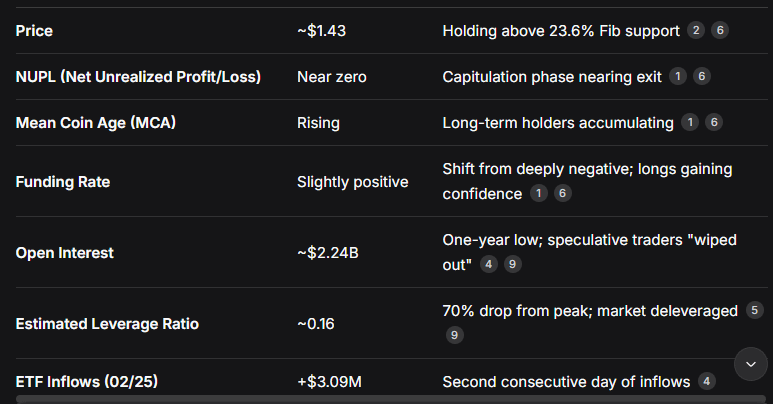Open citation 9 on the Open Interest row
The image size is (773, 404).
pyautogui.click(x=513, y=264)
